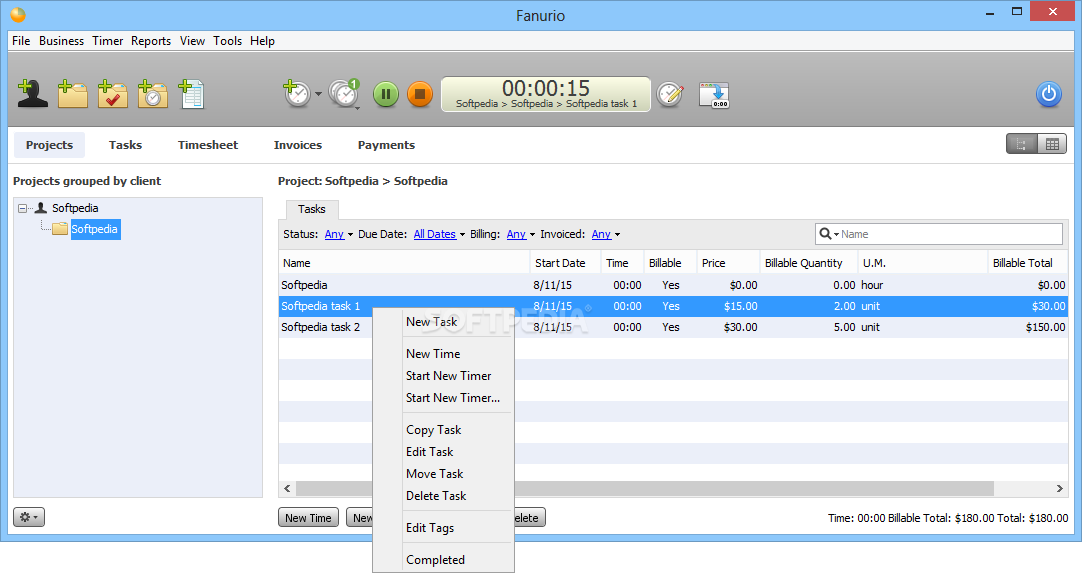Image resolution: width=1082 pixels, height=573 pixels.
Task: Stop the running timer
Action: tap(420, 94)
